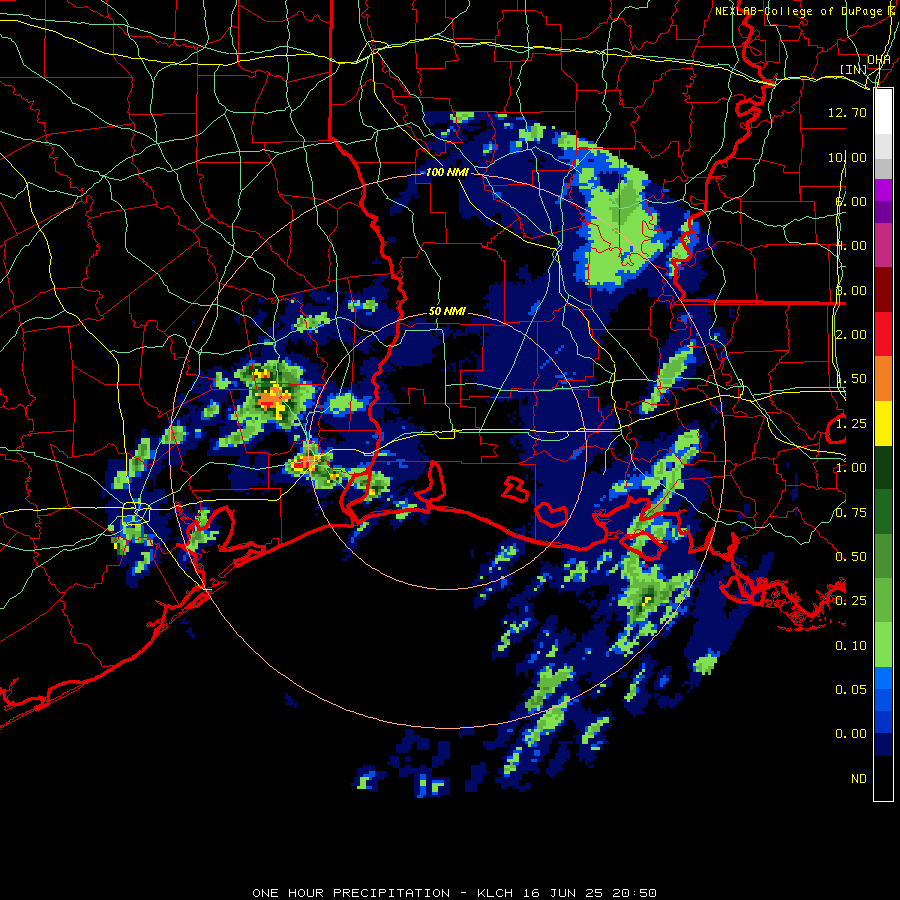
Task: Click the 3.00 legend value
Action: coord(851,290)
